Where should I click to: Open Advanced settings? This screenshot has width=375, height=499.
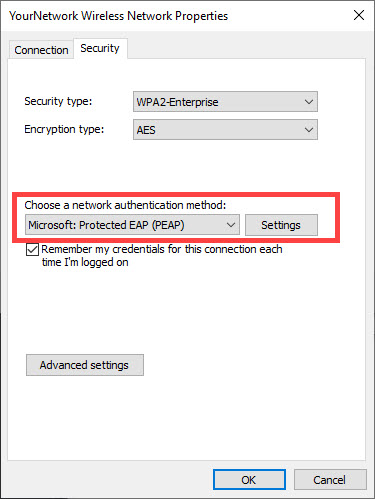point(85,365)
